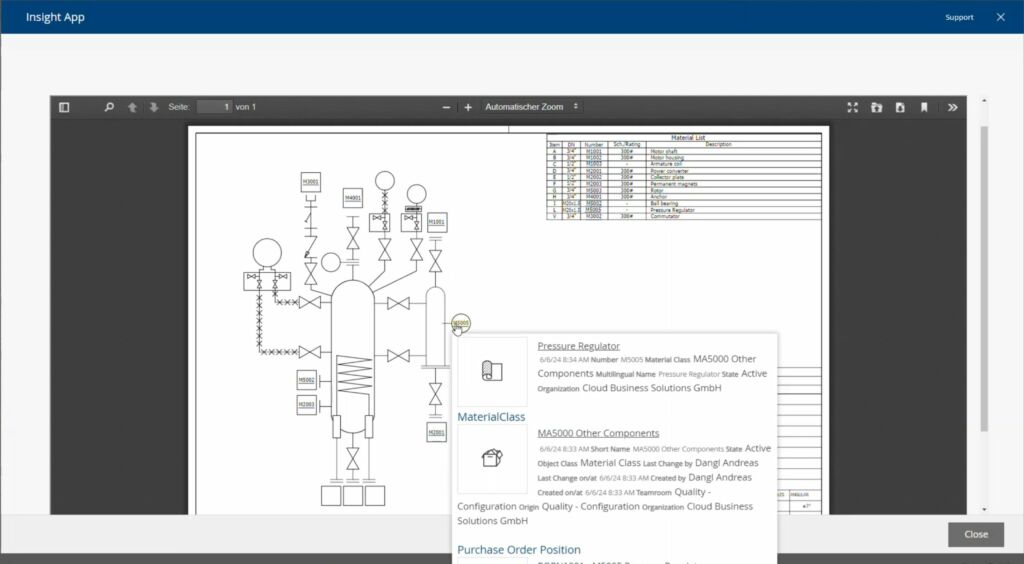Click the outer scrollbar down arrow
This screenshot has height=564, width=1024.
[984, 509]
